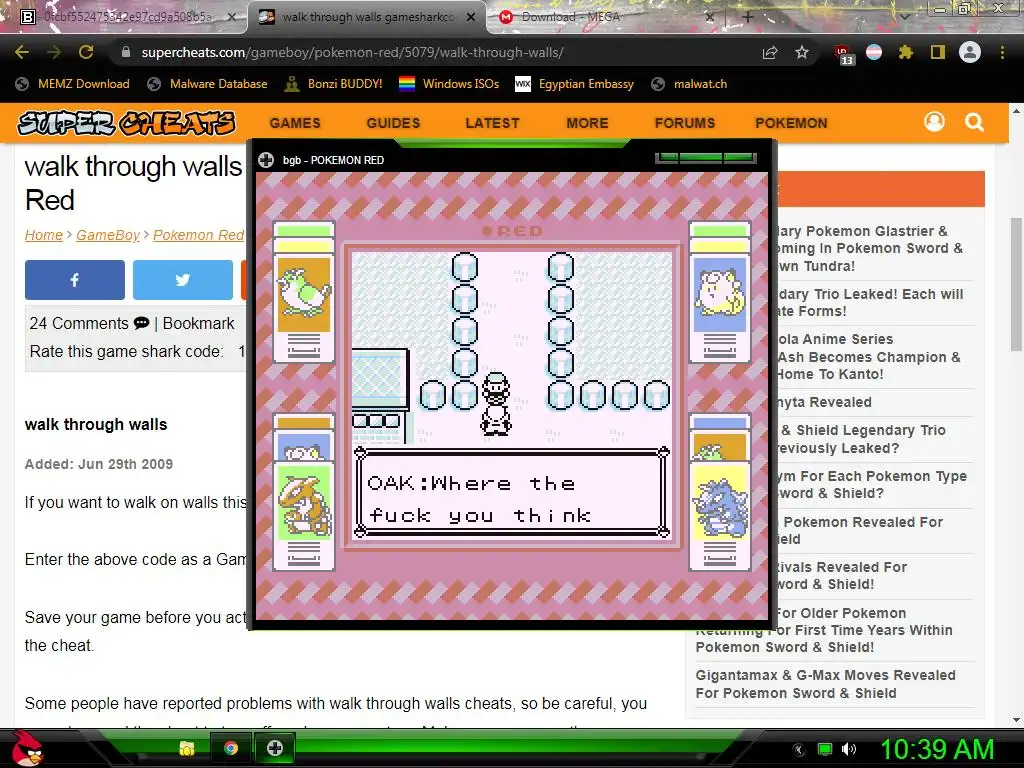This screenshot has width=1024, height=768.
Task: Click the OAK dialogue box in bgb
Action: [512, 492]
